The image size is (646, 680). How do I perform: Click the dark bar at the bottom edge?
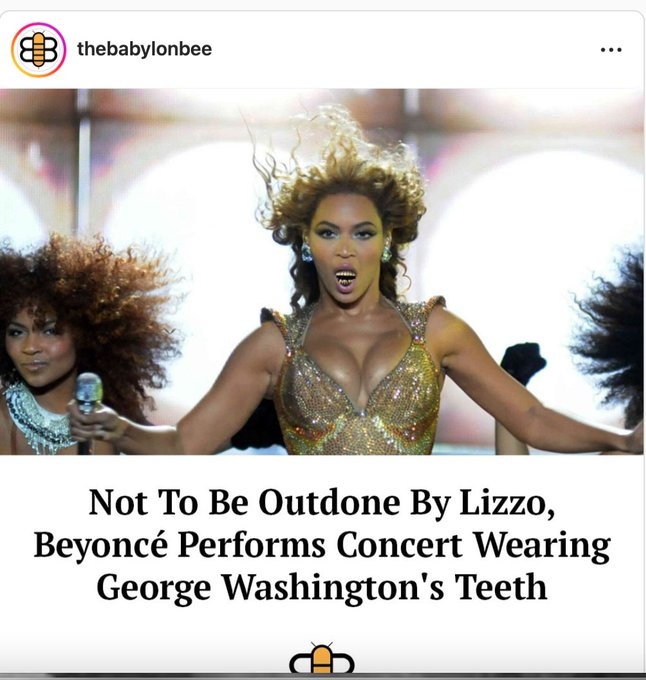(322, 677)
